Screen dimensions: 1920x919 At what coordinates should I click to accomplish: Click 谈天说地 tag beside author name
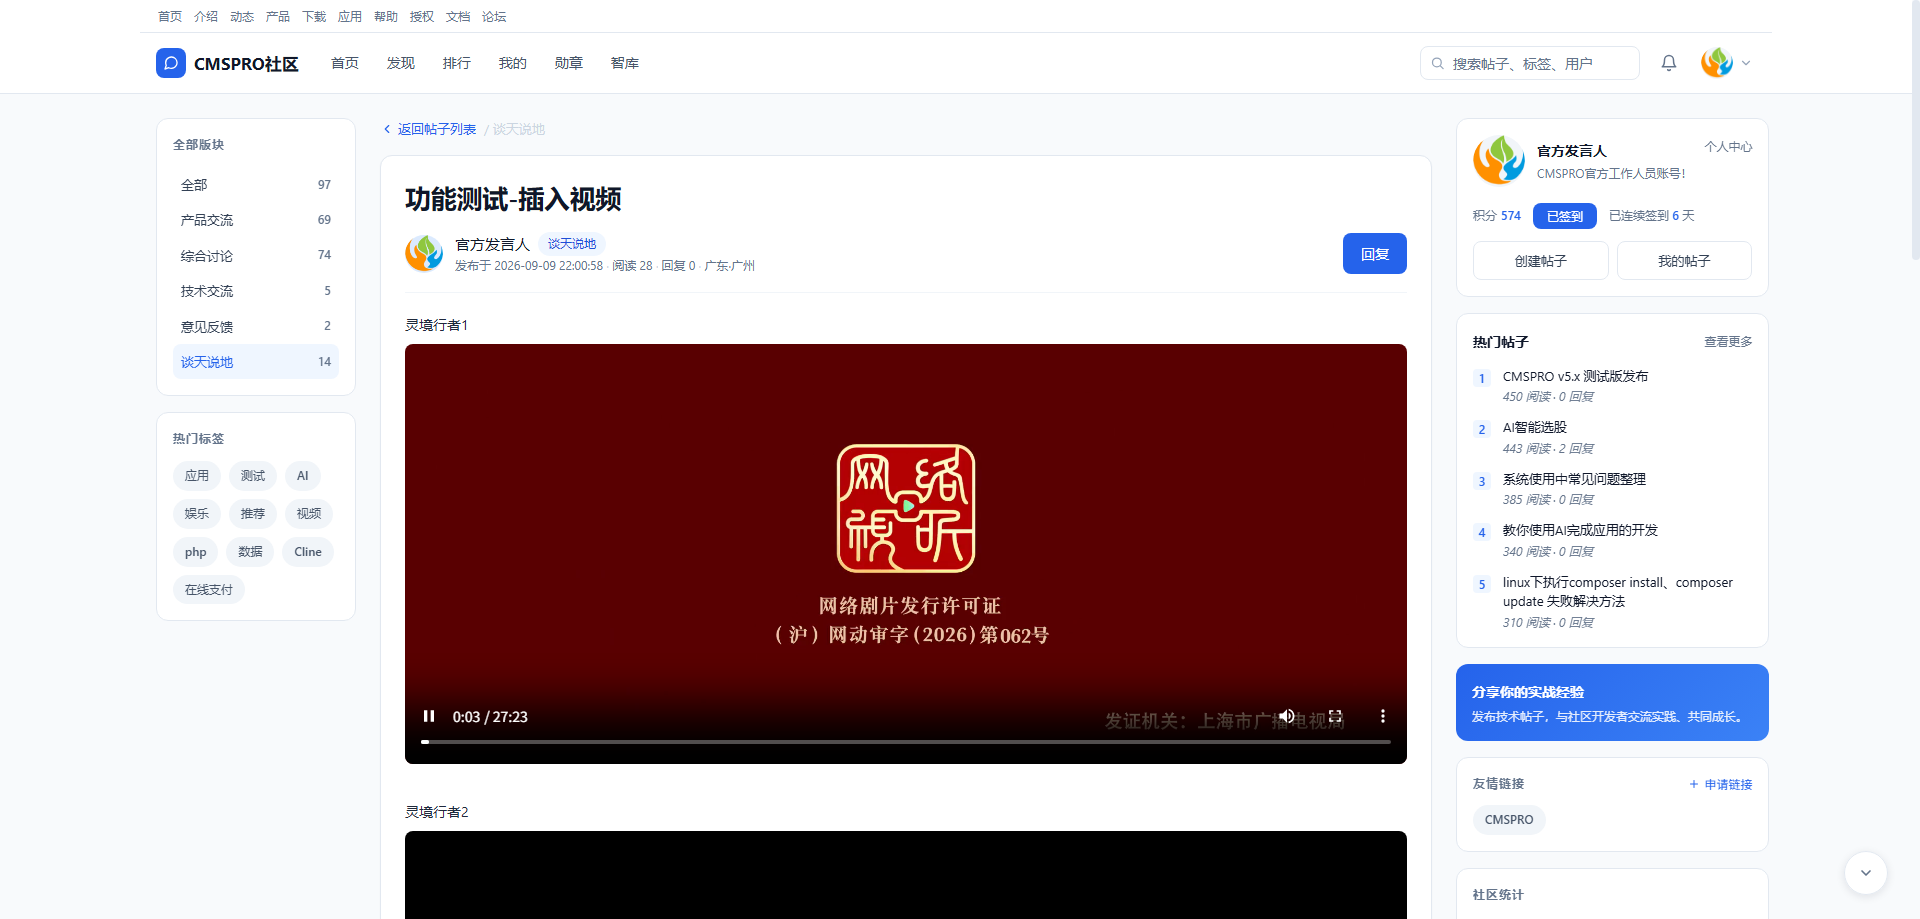click(572, 244)
